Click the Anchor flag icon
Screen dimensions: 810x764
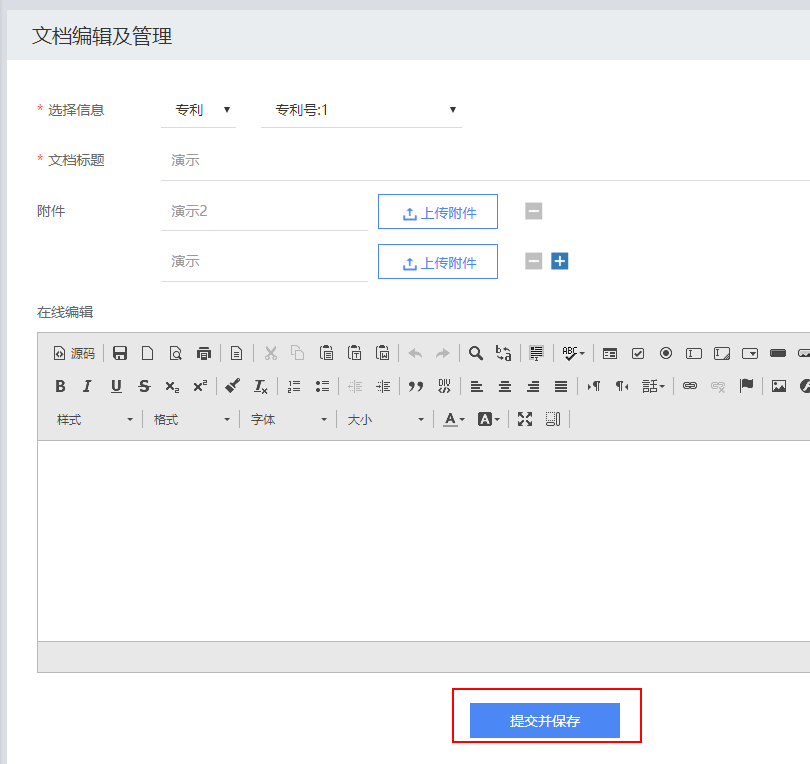(x=746, y=386)
